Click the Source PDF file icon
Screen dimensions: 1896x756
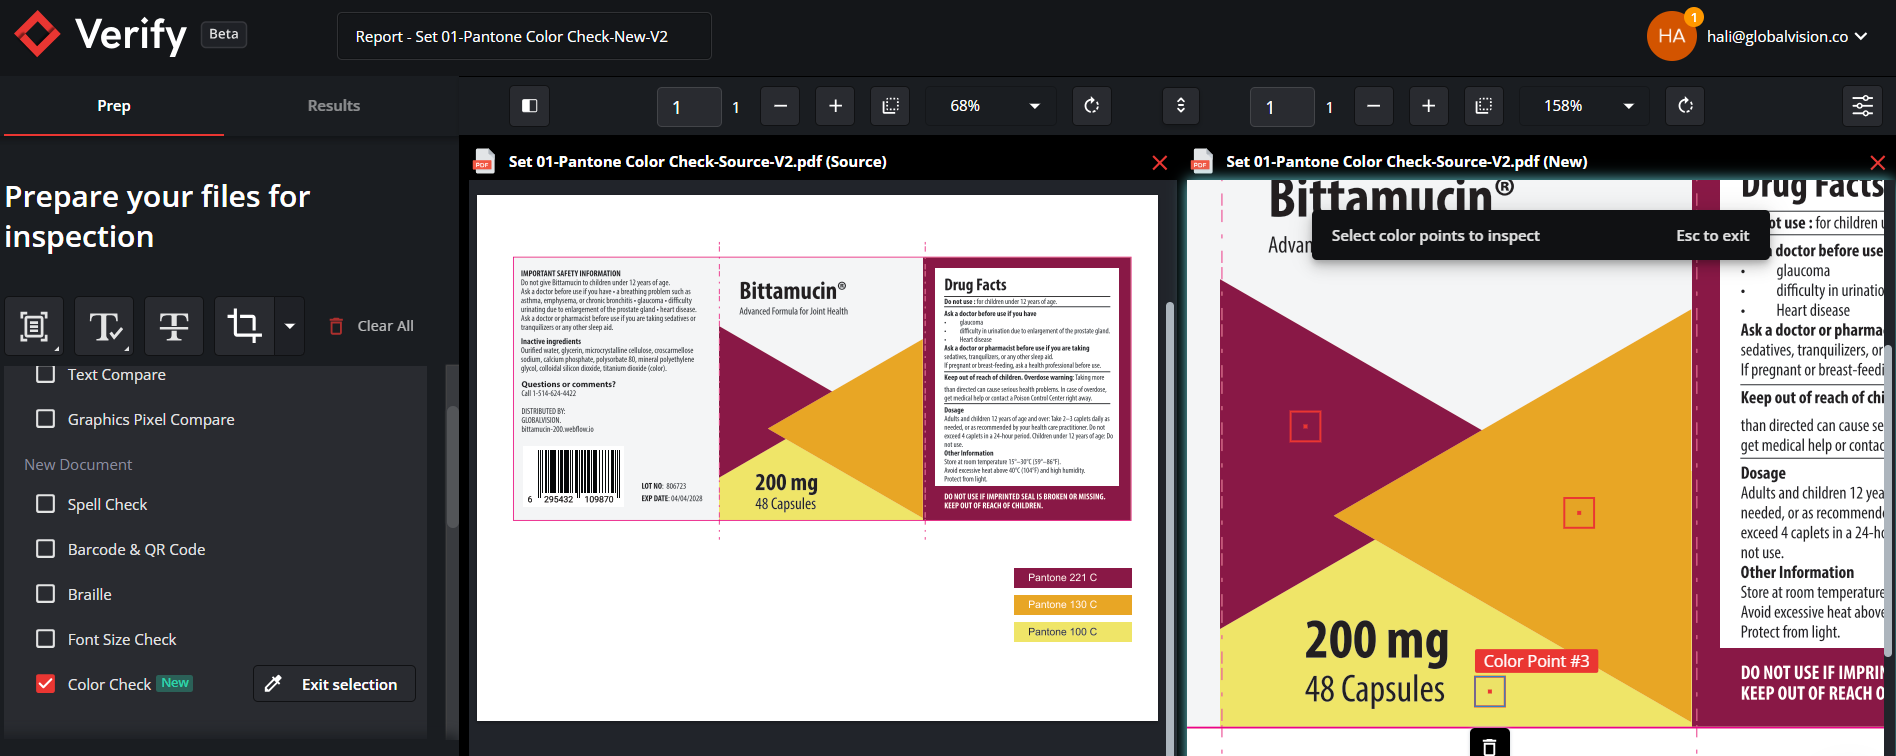[484, 161]
